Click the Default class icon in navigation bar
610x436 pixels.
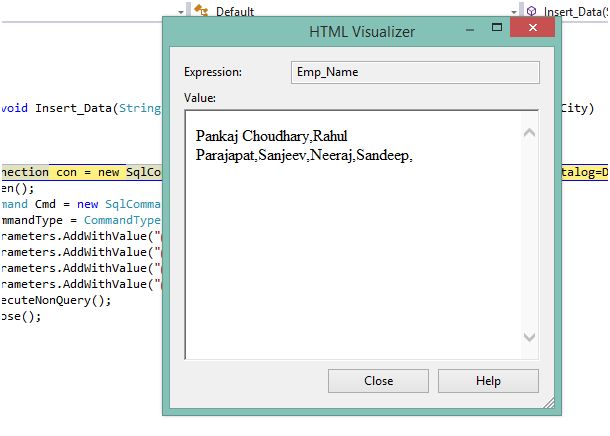(201, 11)
